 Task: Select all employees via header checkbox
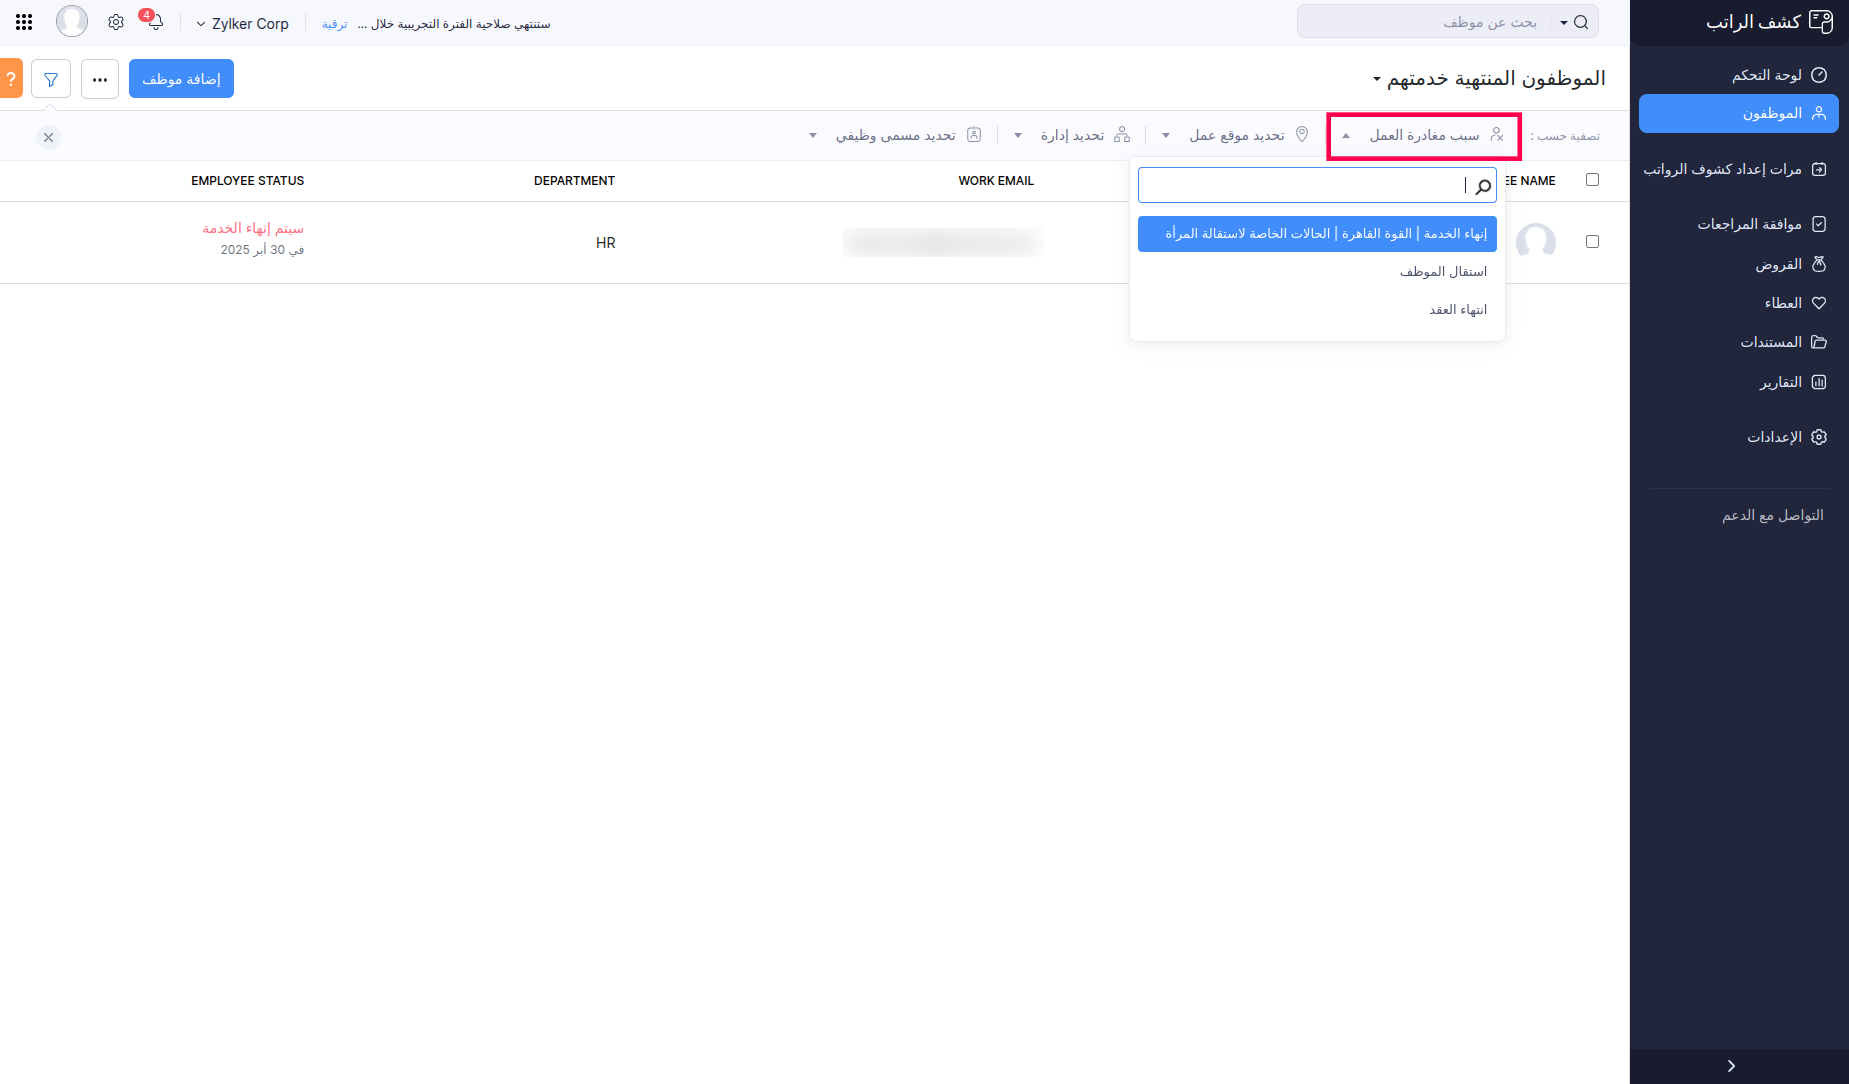(1592, 180)
